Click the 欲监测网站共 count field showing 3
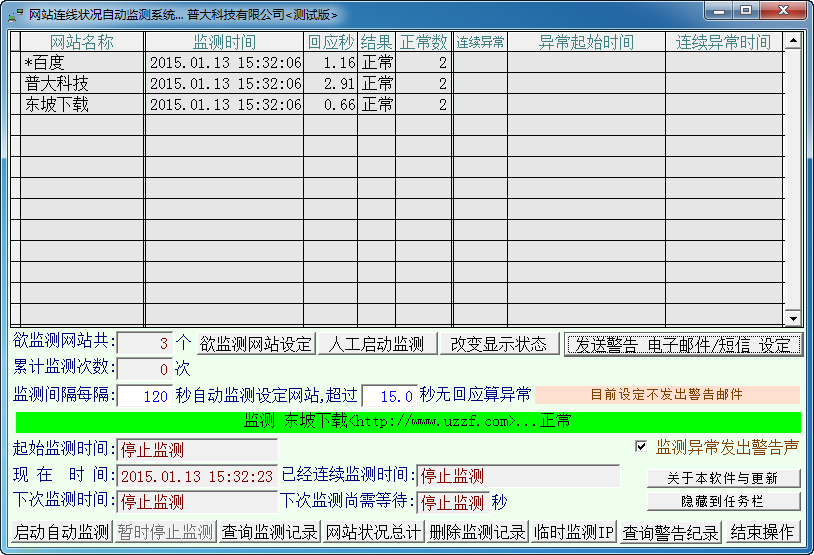The width and height of the screenshot is (814, 555). [x=145, y=343]
